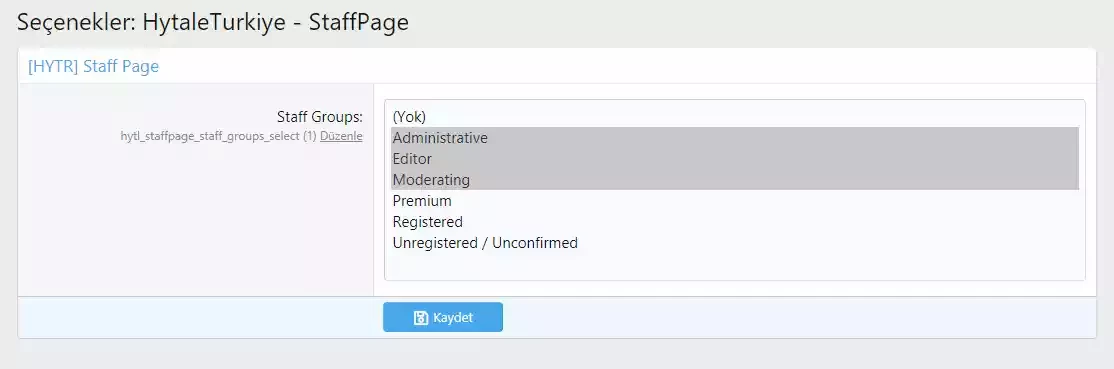Click the empty space inside Staff Groups listbox
Viewport: 1114px width, 369px height.
click(735, 267)
